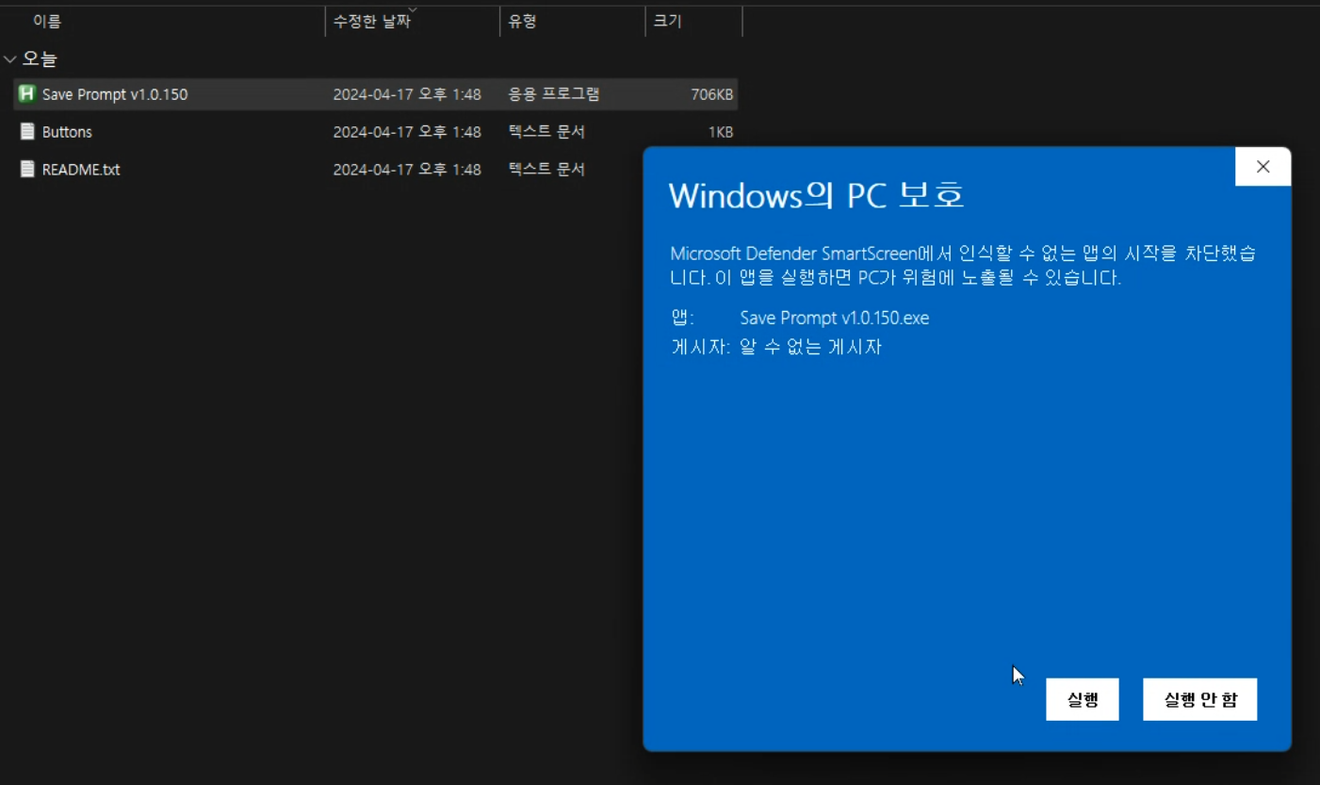
Task: Sort by the 이름 column header
Action: pyautogui.click(x=47, y=20)
